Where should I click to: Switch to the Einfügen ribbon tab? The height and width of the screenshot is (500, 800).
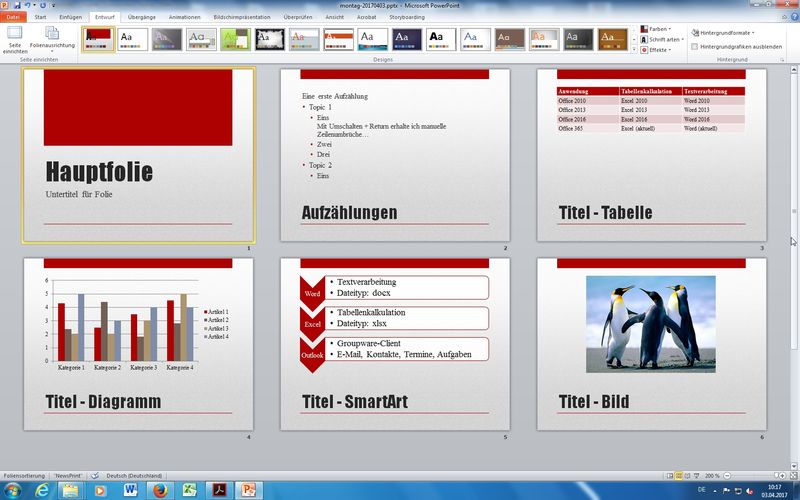coord(70,17)
